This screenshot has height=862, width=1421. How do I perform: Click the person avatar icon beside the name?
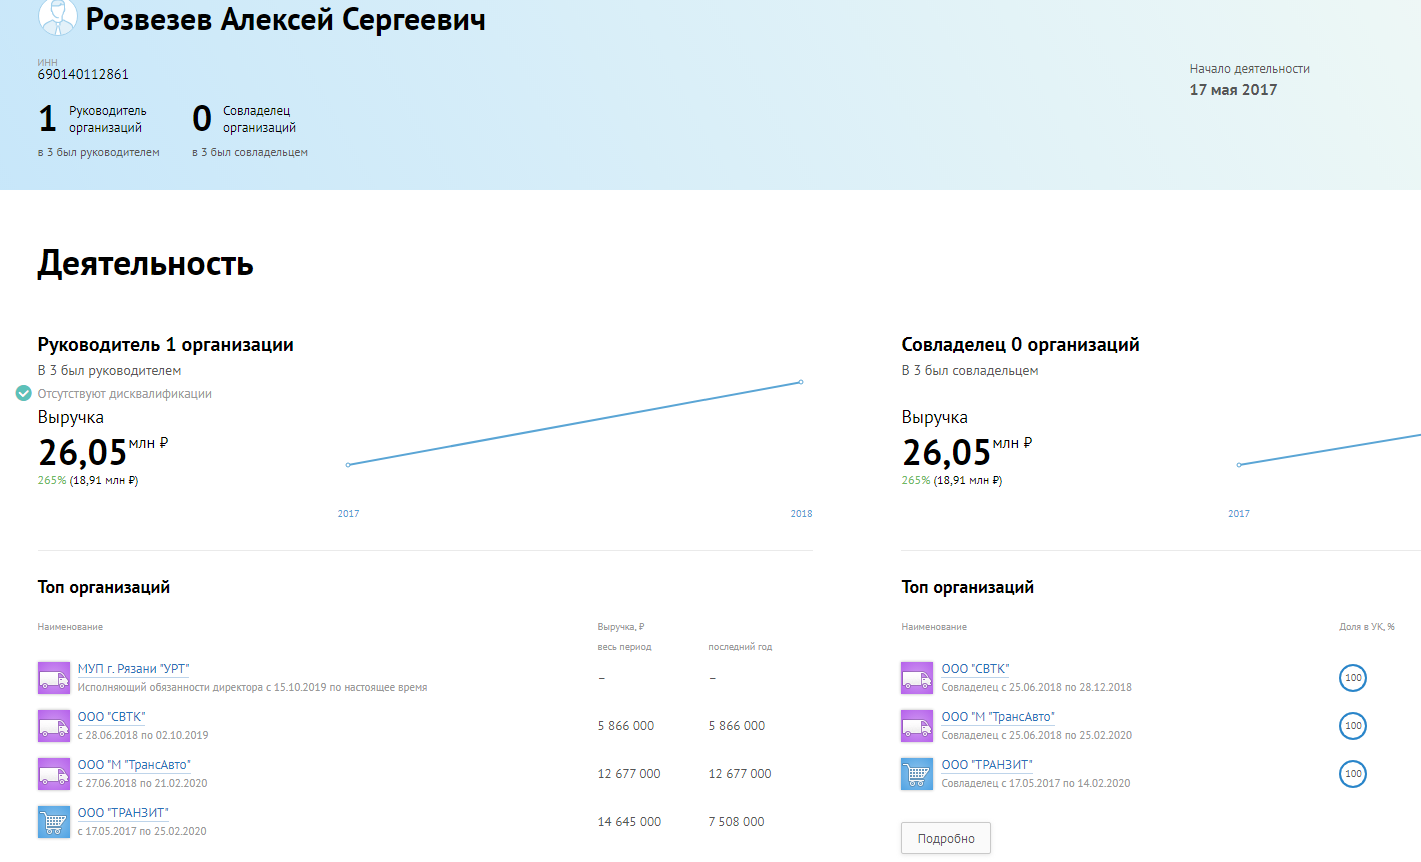point(57,16)
